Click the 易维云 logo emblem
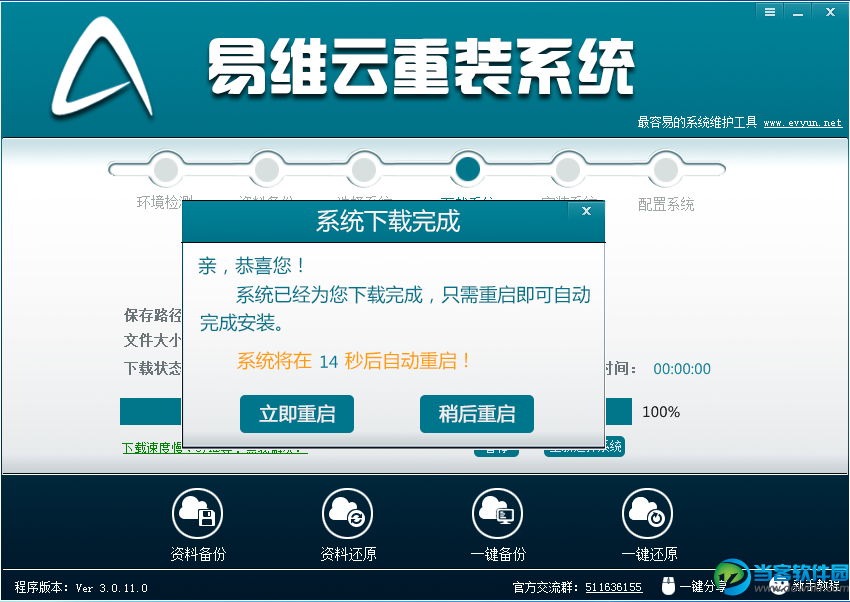The width and height of the screenshot is (850, 602). (102, 68)
